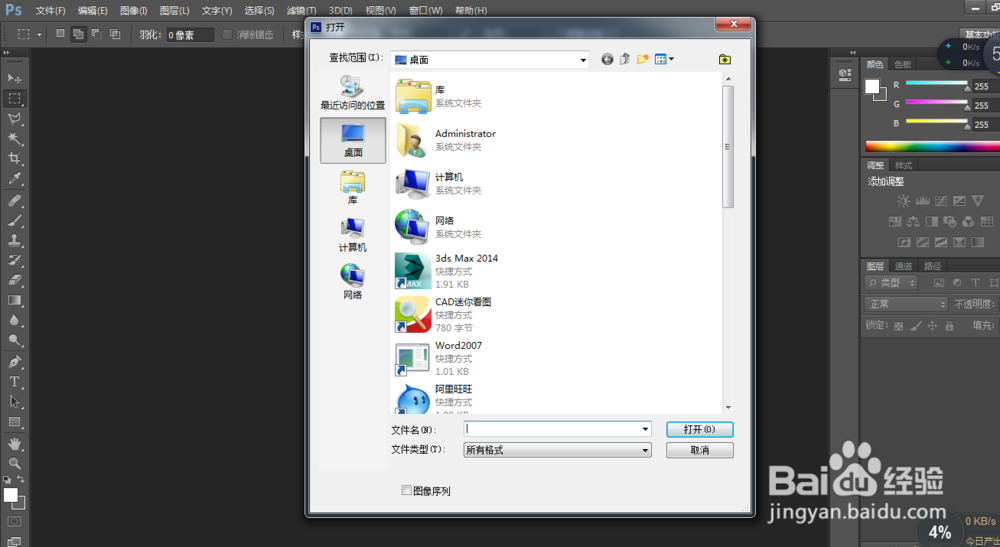Select the Zoom tool
1000x547 pixels.
14,463
